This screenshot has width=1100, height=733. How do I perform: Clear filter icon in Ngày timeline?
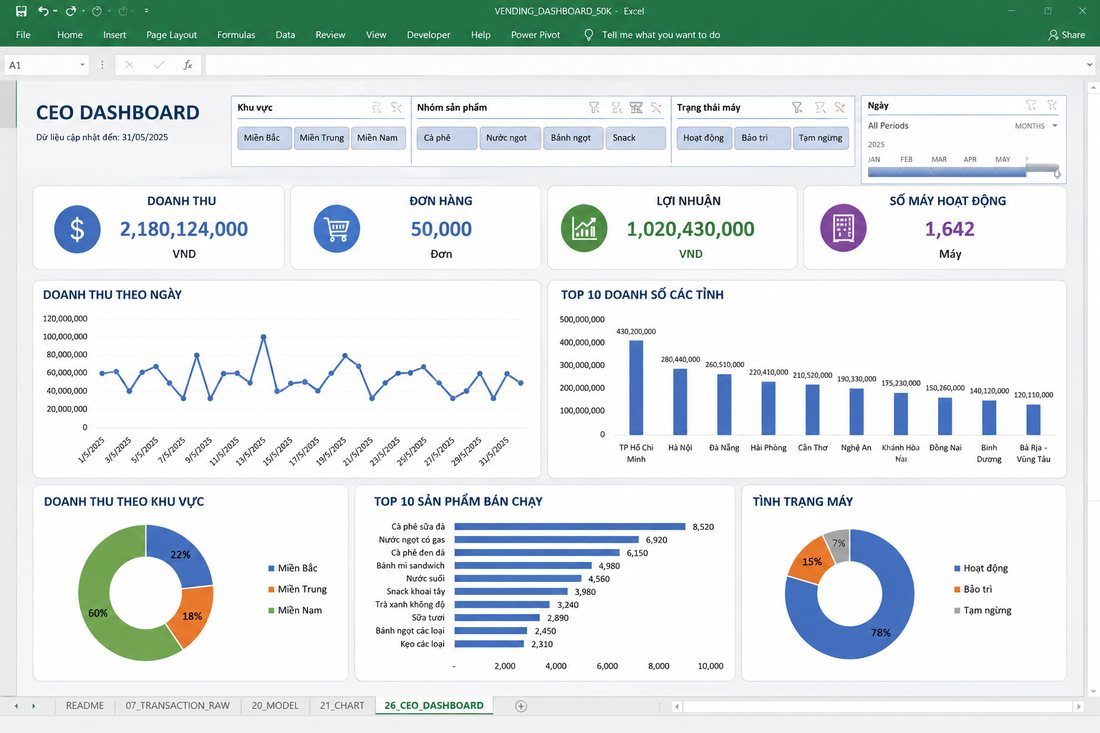1052,105
